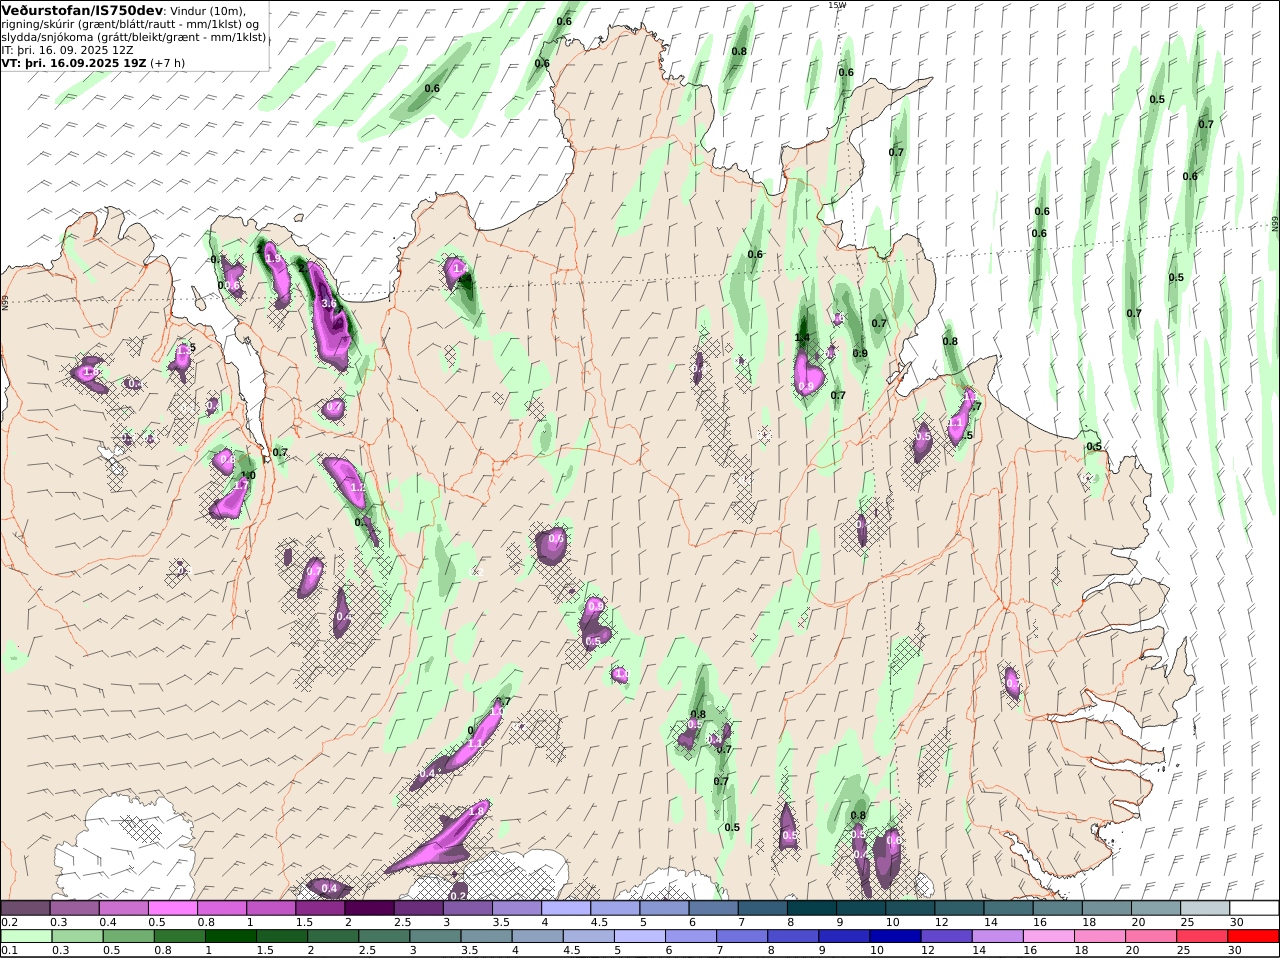1280x958 pixels.
Task: Pick the bright pink swatch in the snow legend
Action: point(172,908)
